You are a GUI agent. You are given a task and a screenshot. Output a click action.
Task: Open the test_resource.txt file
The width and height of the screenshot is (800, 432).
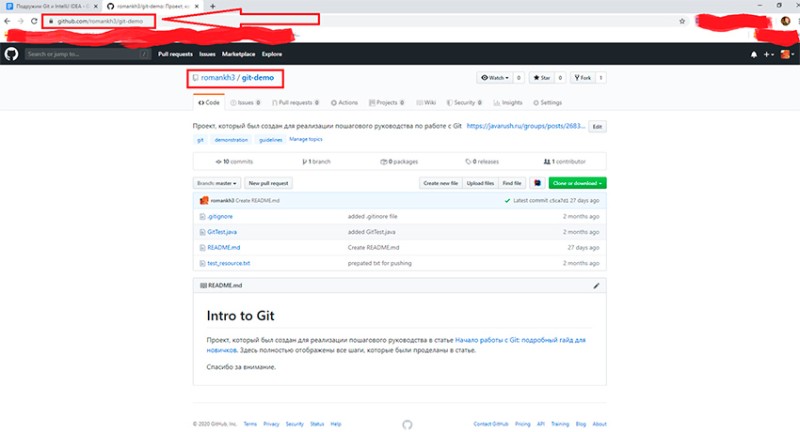(x=229, y=263)
